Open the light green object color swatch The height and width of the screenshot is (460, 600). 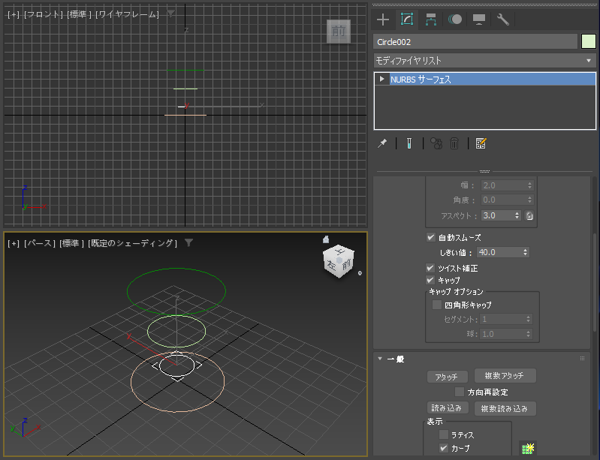coord(588,42)
